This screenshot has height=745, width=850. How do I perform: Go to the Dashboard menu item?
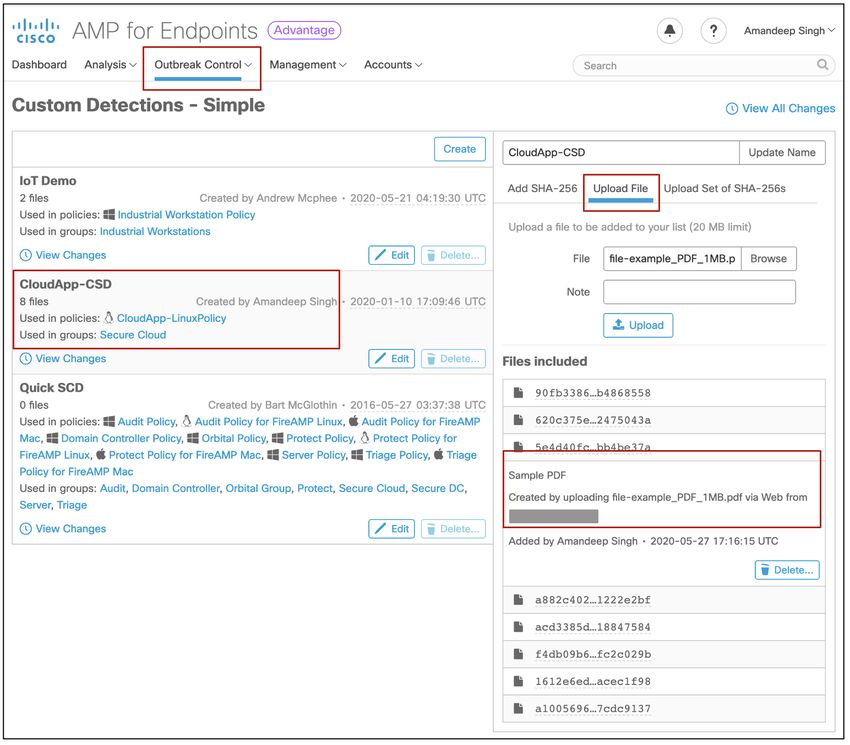pyautogui.click(x=39, y=65)
